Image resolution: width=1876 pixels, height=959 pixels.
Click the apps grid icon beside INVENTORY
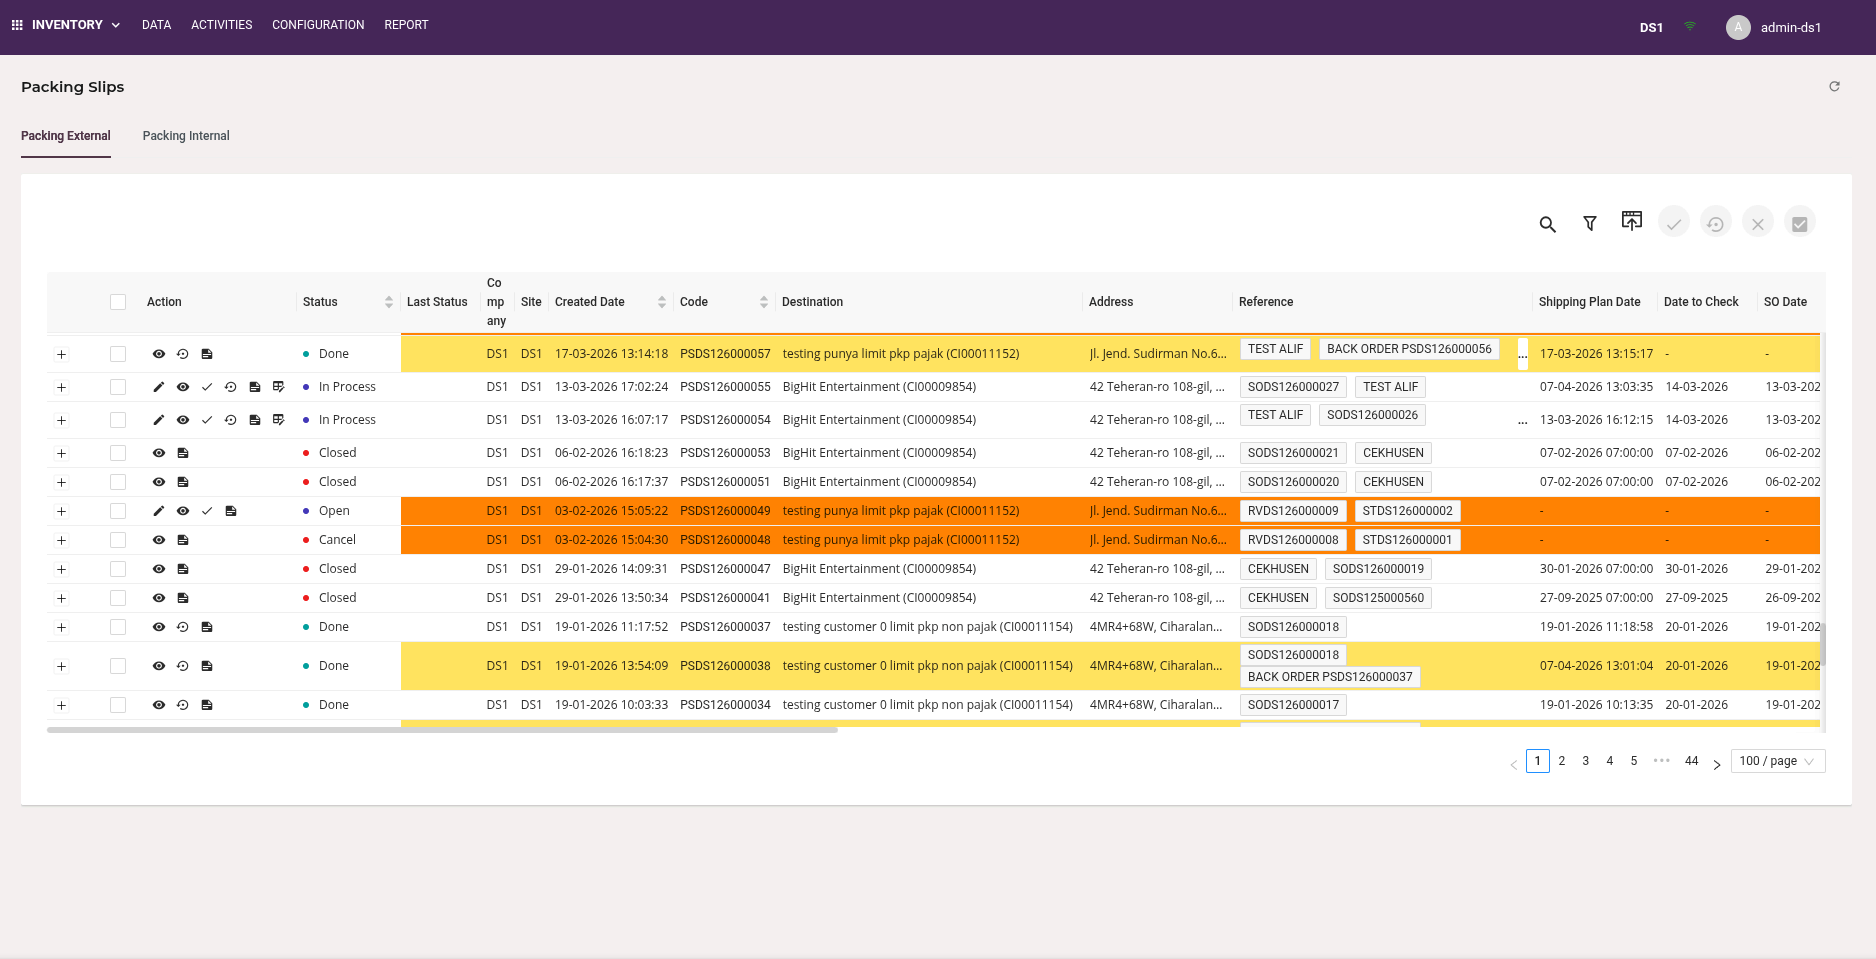[x=17, y=25]
